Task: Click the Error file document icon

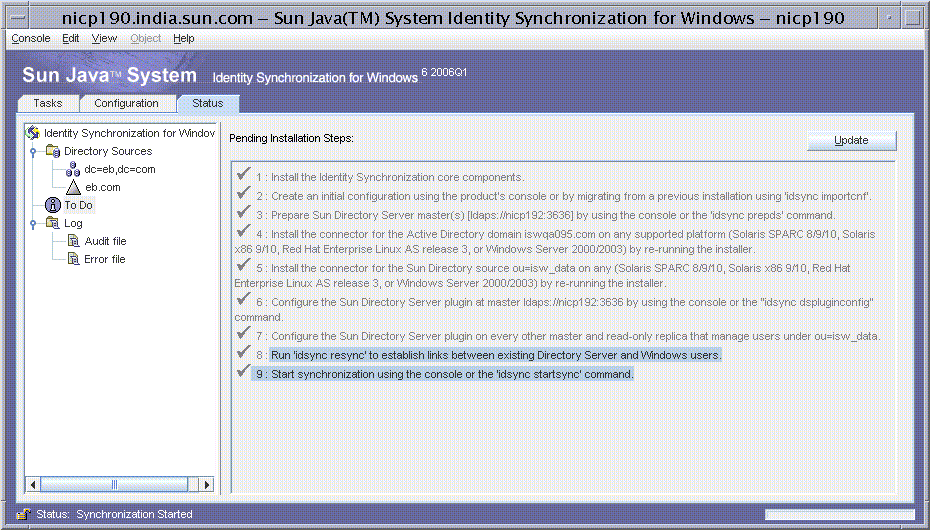Action: (73, 259)
